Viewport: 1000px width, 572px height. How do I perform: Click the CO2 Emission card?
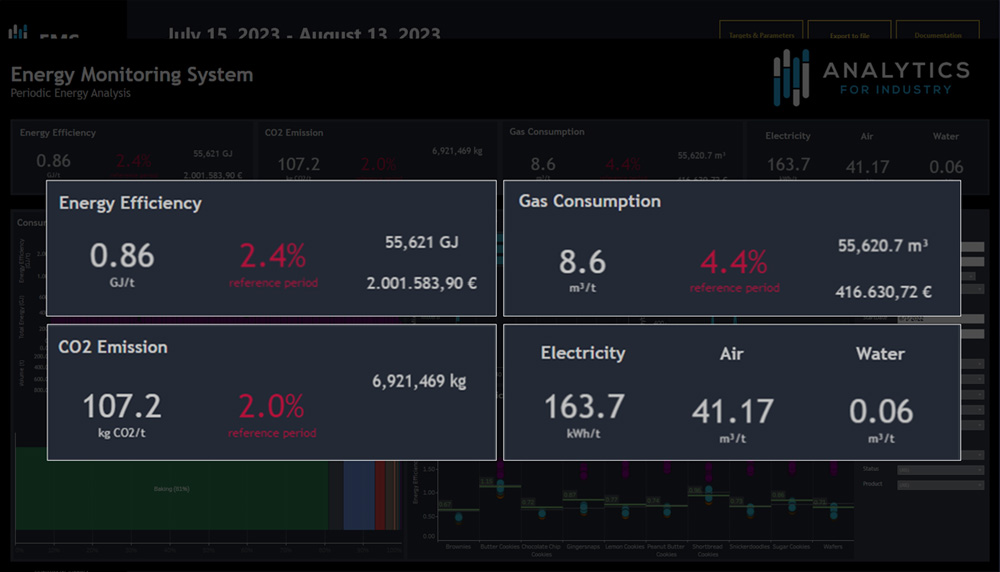pos(271,391)
